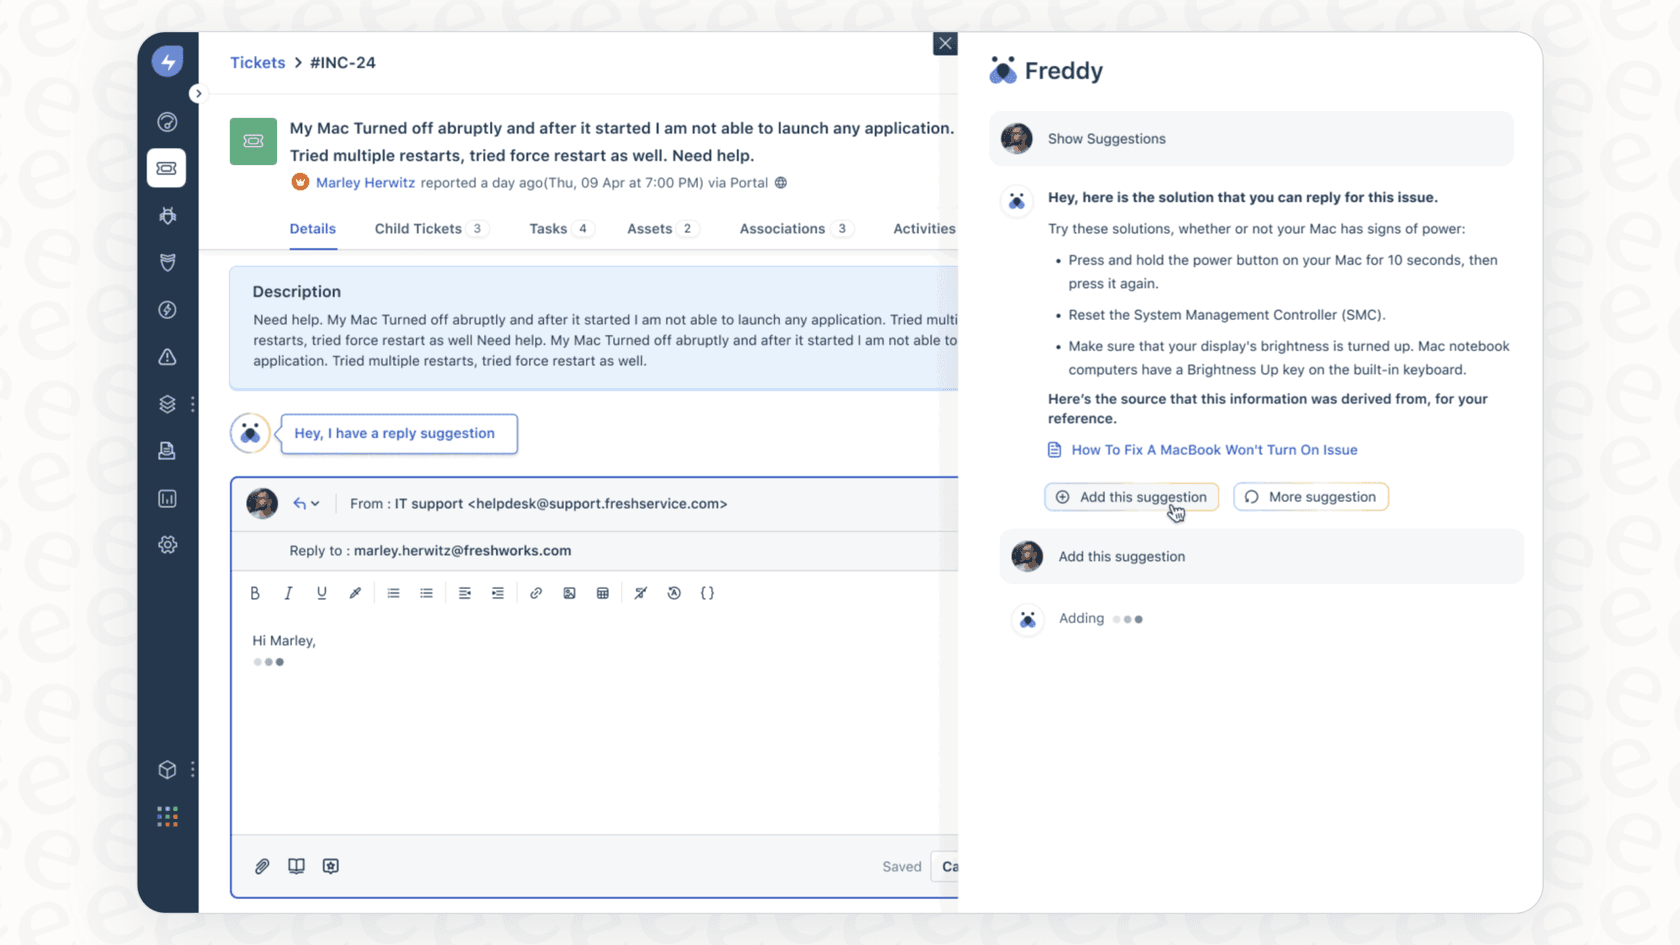The width and height of the screenshot is (1680, 945).
Task: Italicize text using the editor toolbar
Action: [x=288, y=592]
